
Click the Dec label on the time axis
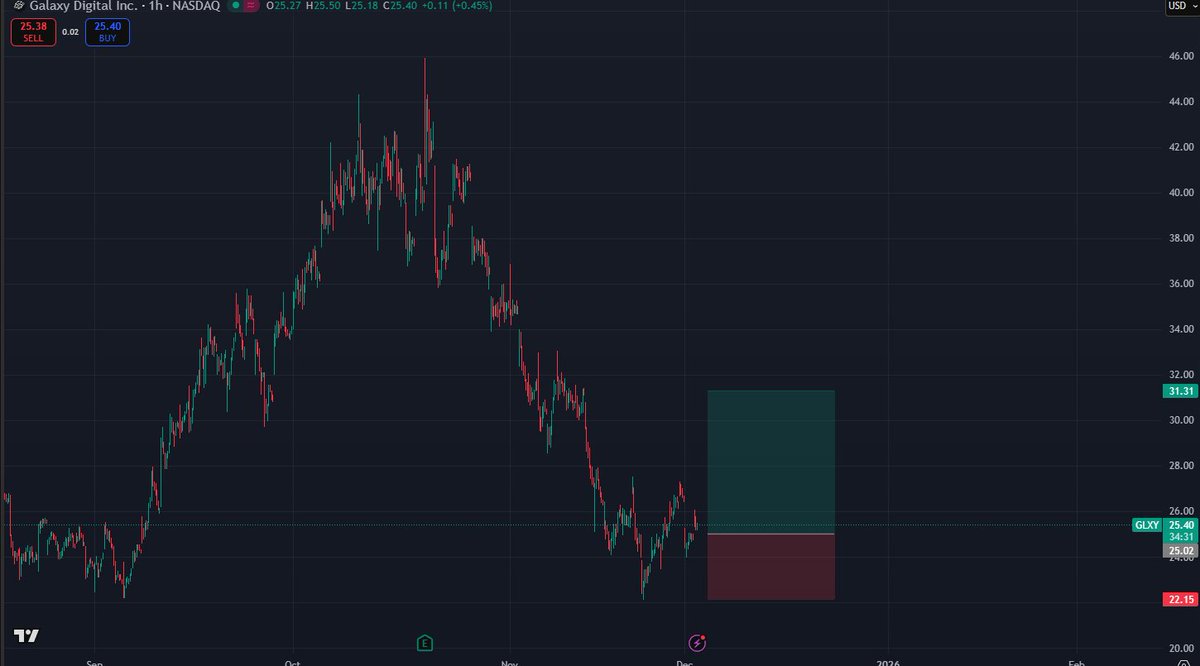(x=686, y=662)
